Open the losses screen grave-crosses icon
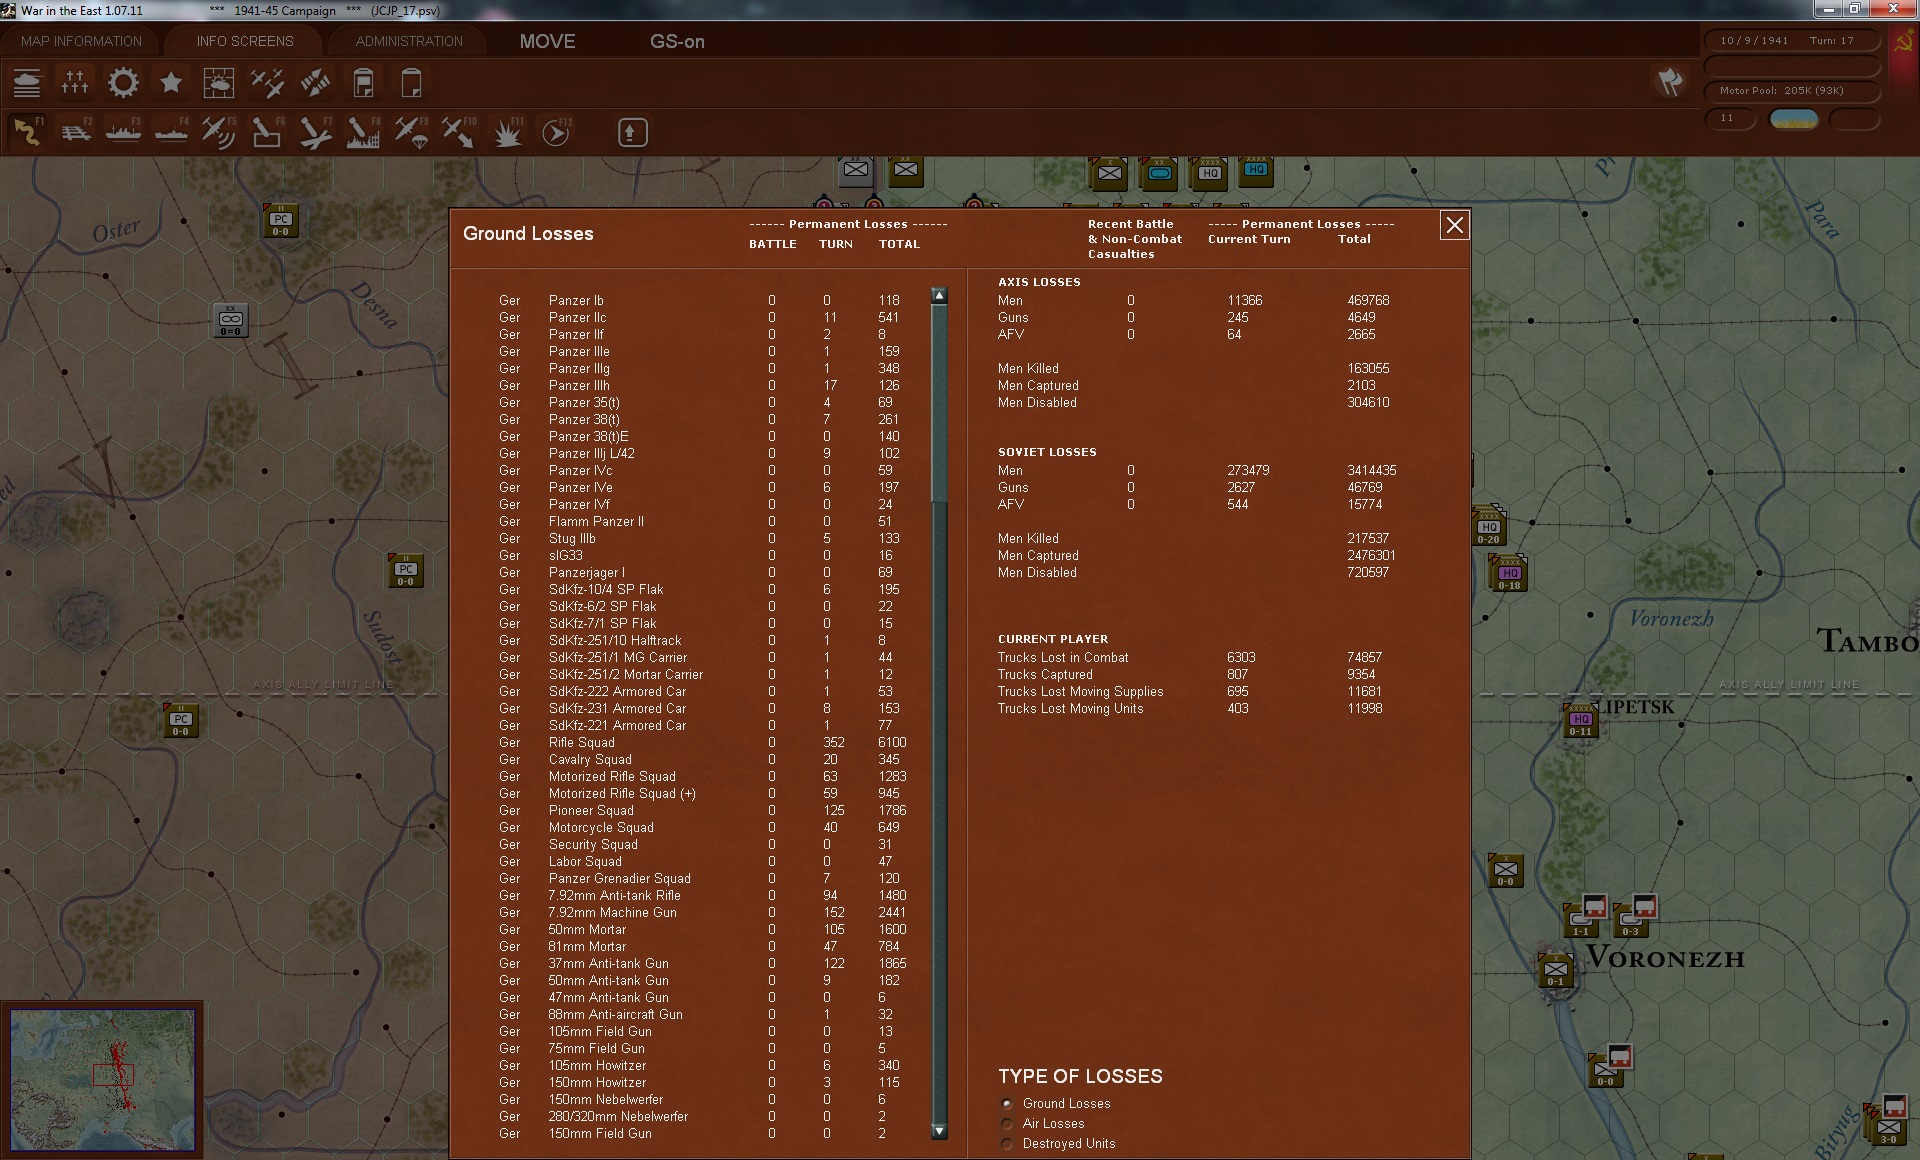This screenshot has width=1920, height=1160. (x=75, y=83)
